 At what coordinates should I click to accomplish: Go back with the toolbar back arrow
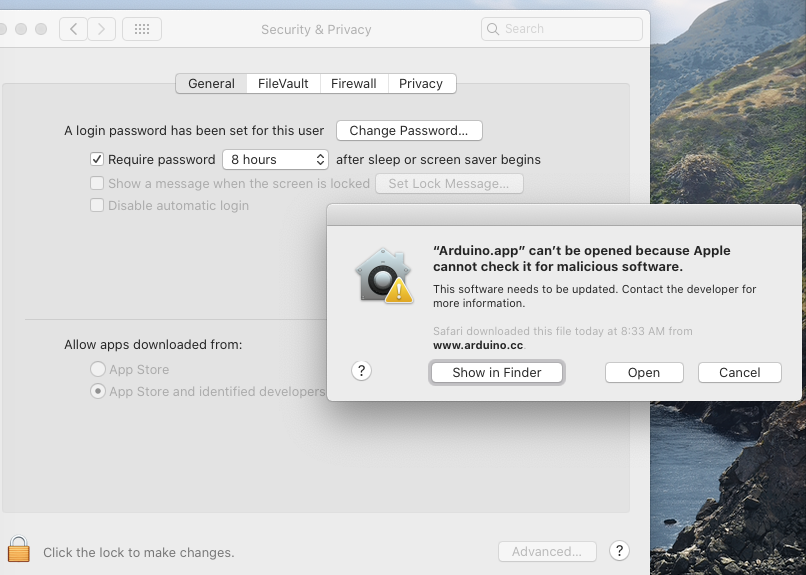pyautogui.click(x=74, y=29)
